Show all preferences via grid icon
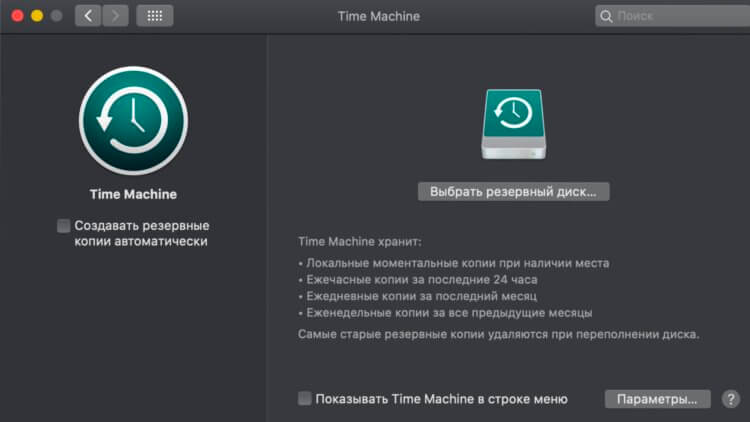750x422 pixels. tap(154, 16)
